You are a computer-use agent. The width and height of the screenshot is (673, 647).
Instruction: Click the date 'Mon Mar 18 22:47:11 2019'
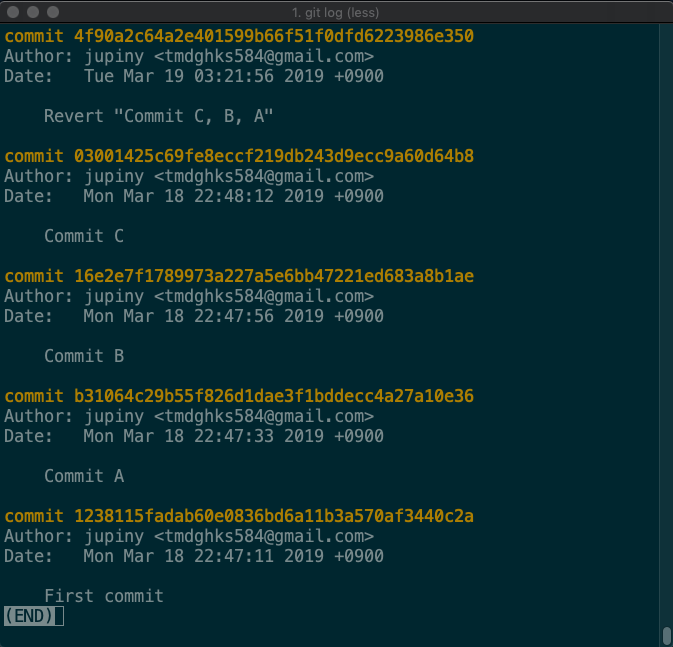click(x=203, y=556)
